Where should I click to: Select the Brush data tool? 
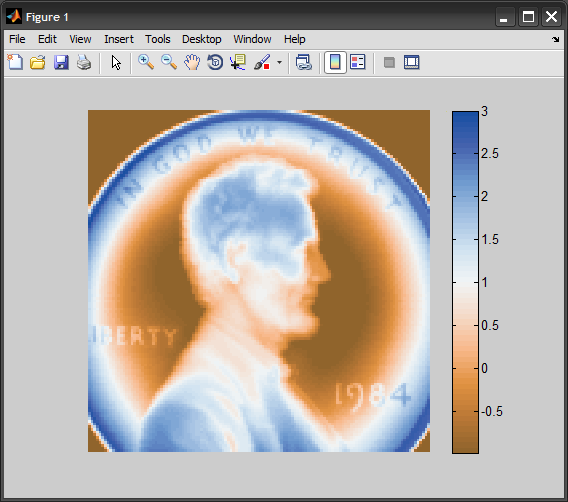tap(262, 62)
